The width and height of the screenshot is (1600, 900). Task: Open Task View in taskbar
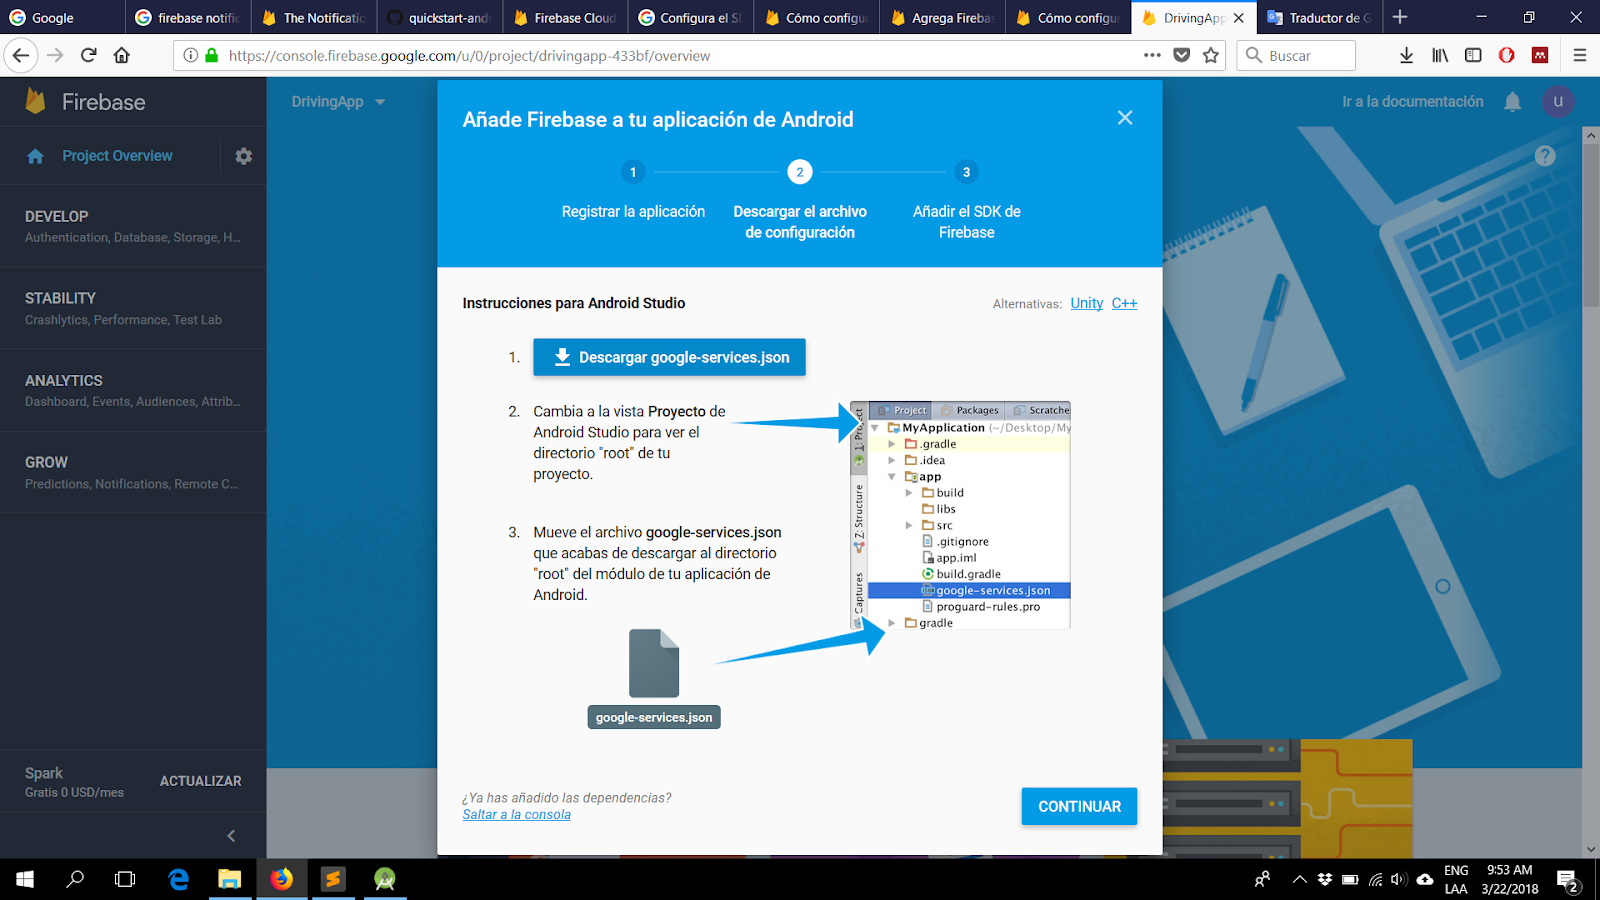pos(125,879)
